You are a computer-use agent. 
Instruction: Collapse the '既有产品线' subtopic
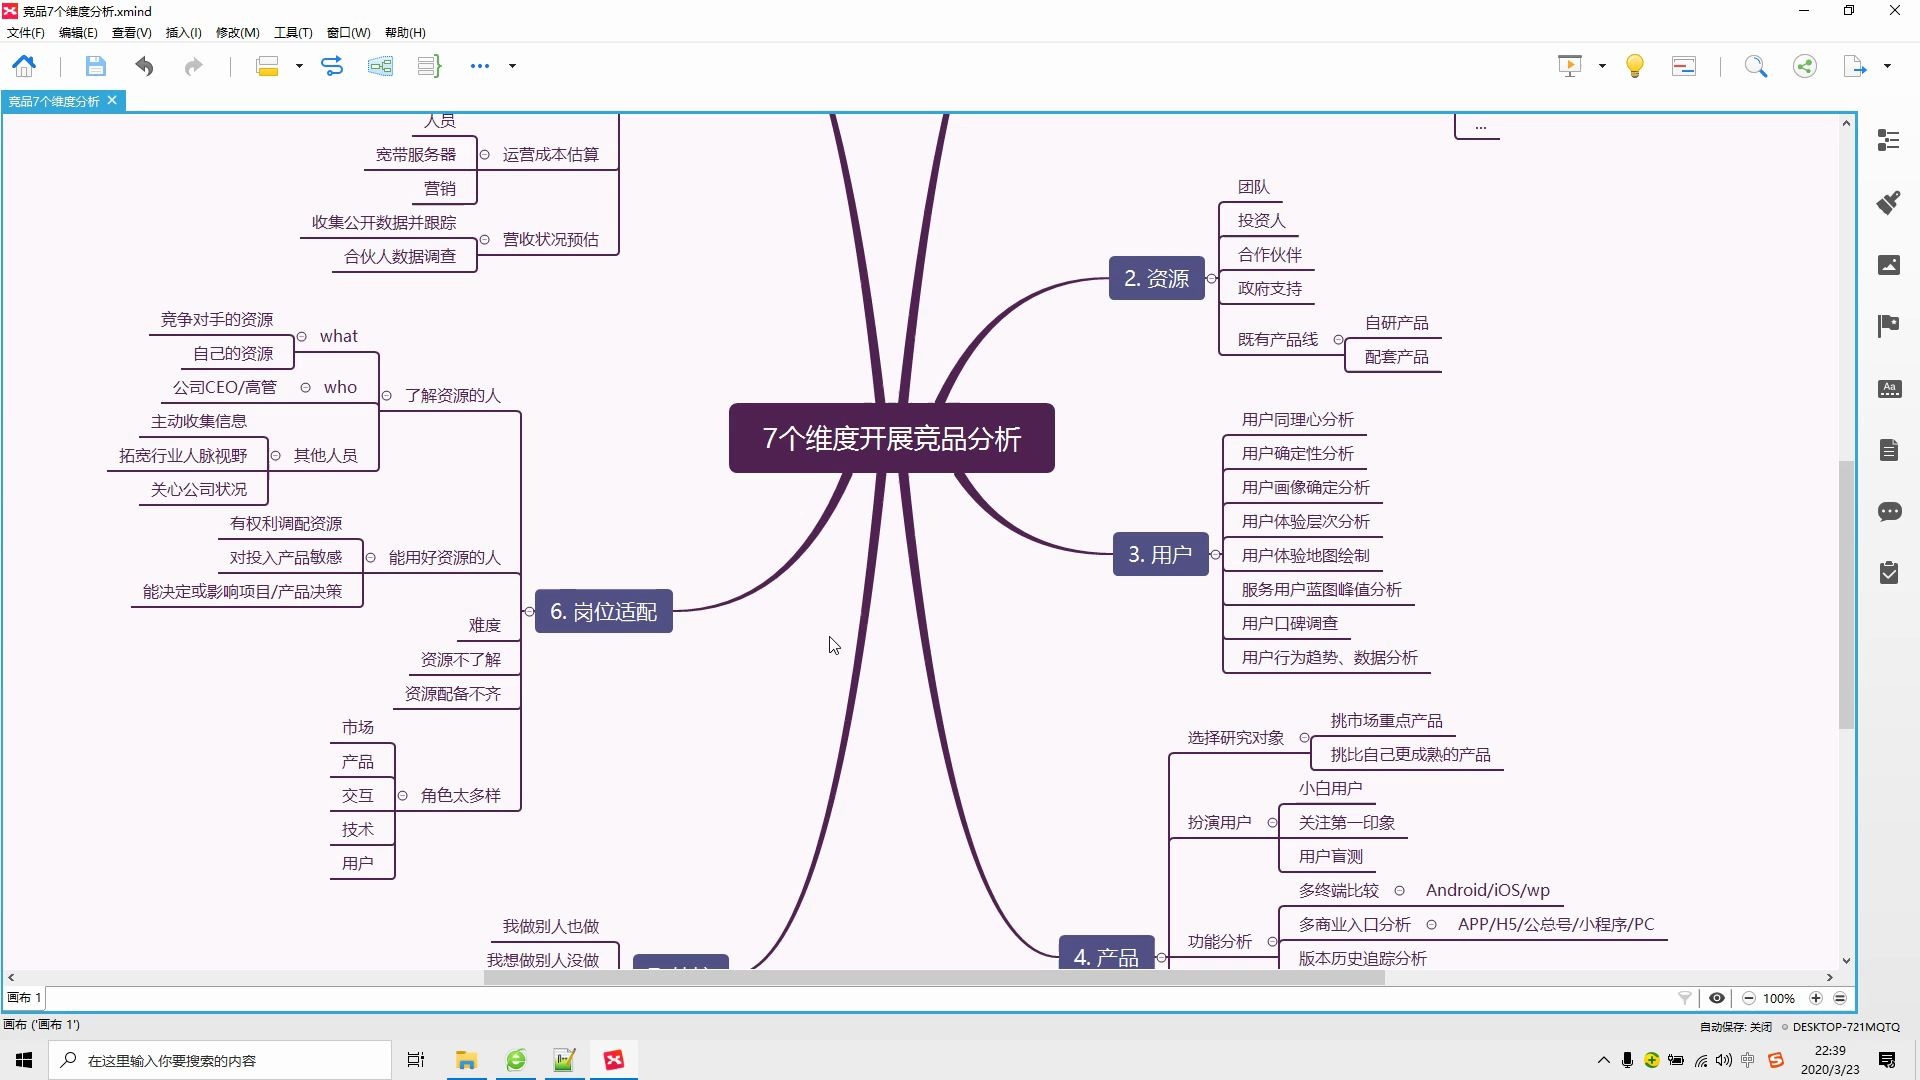pos(1339,340)
